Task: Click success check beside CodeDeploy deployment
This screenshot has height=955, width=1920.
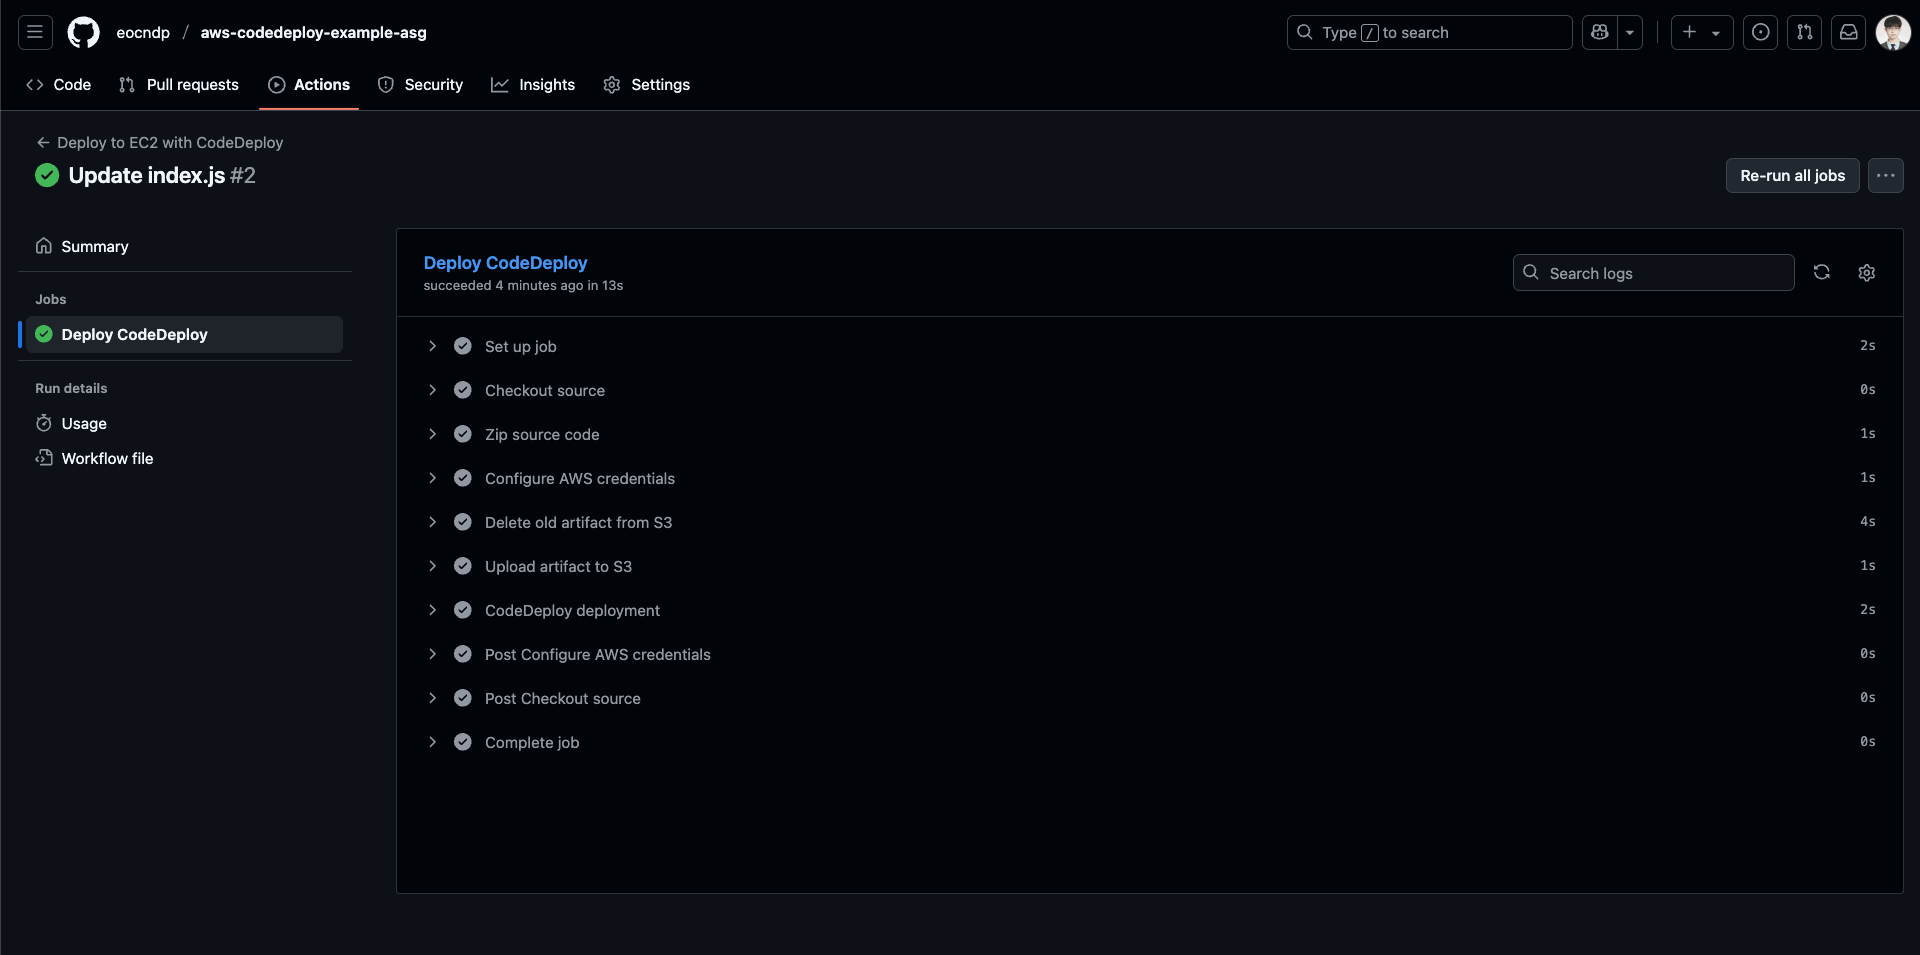Action: pyautogui.click(x=463, y=610)
